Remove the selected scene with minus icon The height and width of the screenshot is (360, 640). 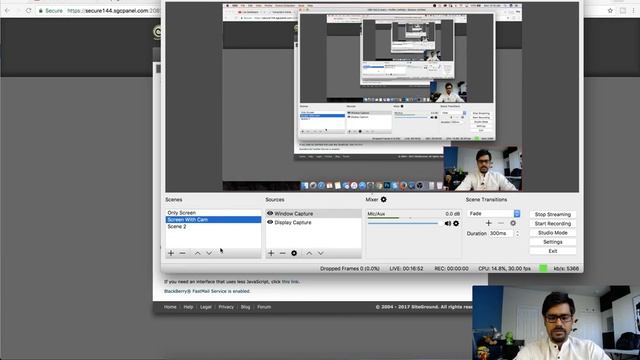pyautogui.click(x=182, y=253)
